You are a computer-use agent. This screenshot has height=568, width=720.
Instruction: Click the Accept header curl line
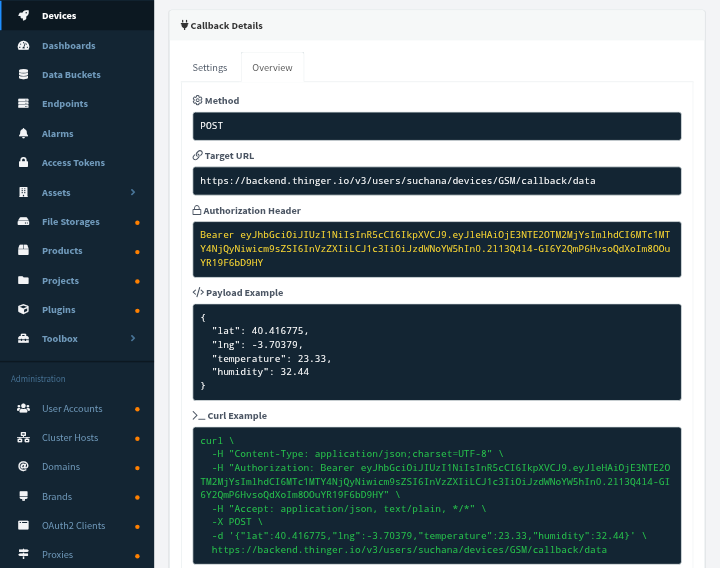pyautogui.click(x=349, y=509)
